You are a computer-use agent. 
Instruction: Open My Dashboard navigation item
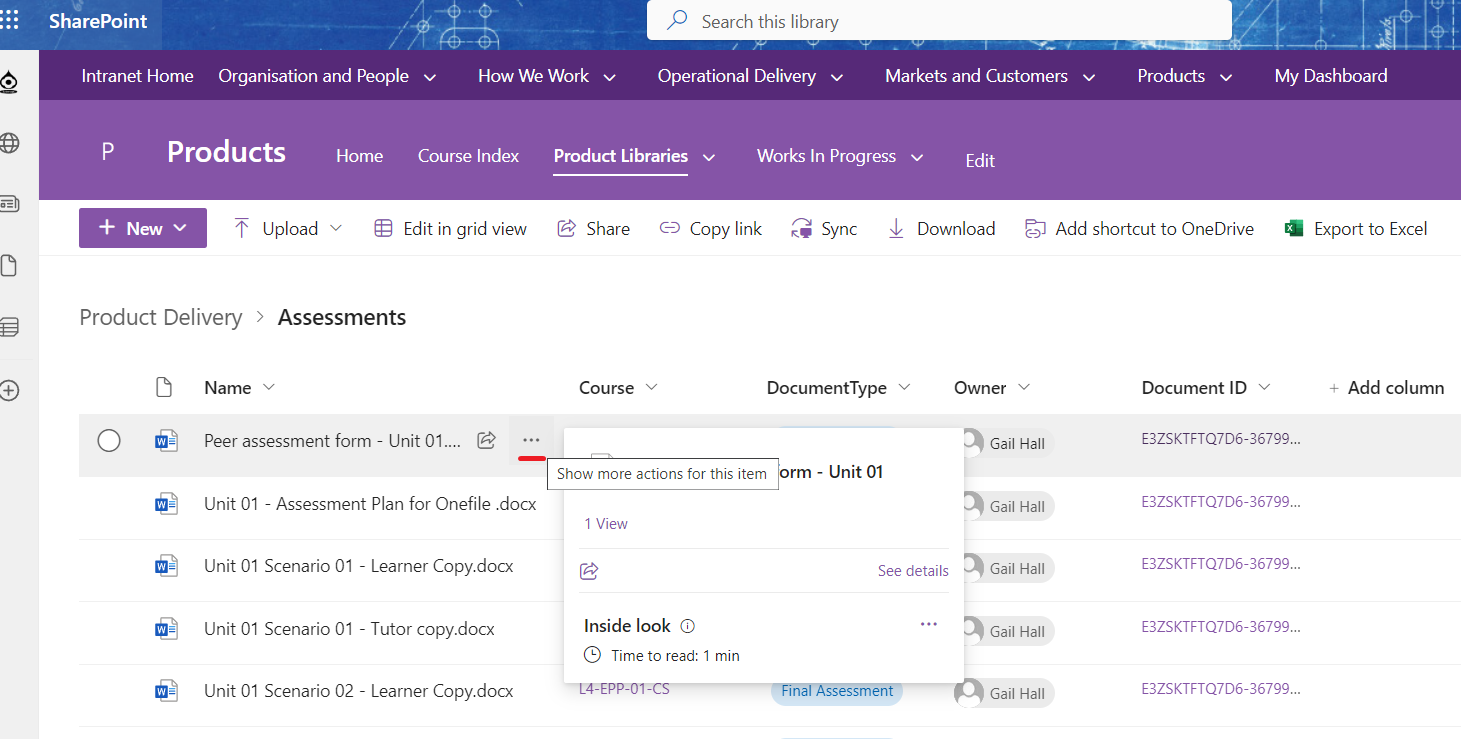(x=1330, y=76)
